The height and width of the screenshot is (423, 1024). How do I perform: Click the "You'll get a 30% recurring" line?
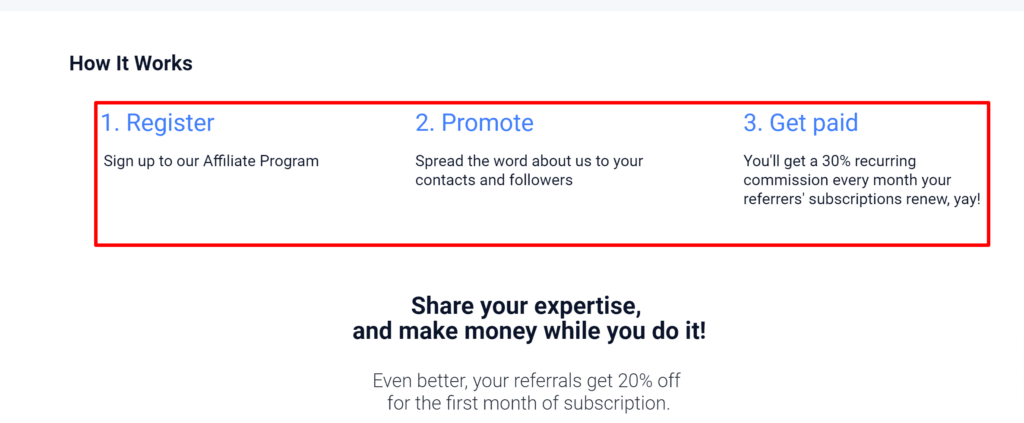coord(829,161)
